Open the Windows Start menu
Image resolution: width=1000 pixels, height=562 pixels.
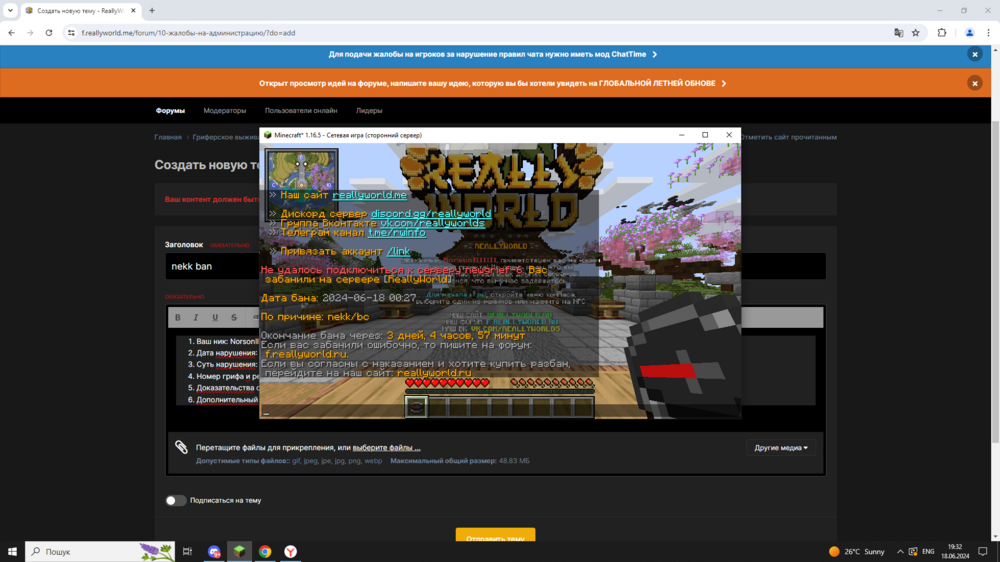12,552
